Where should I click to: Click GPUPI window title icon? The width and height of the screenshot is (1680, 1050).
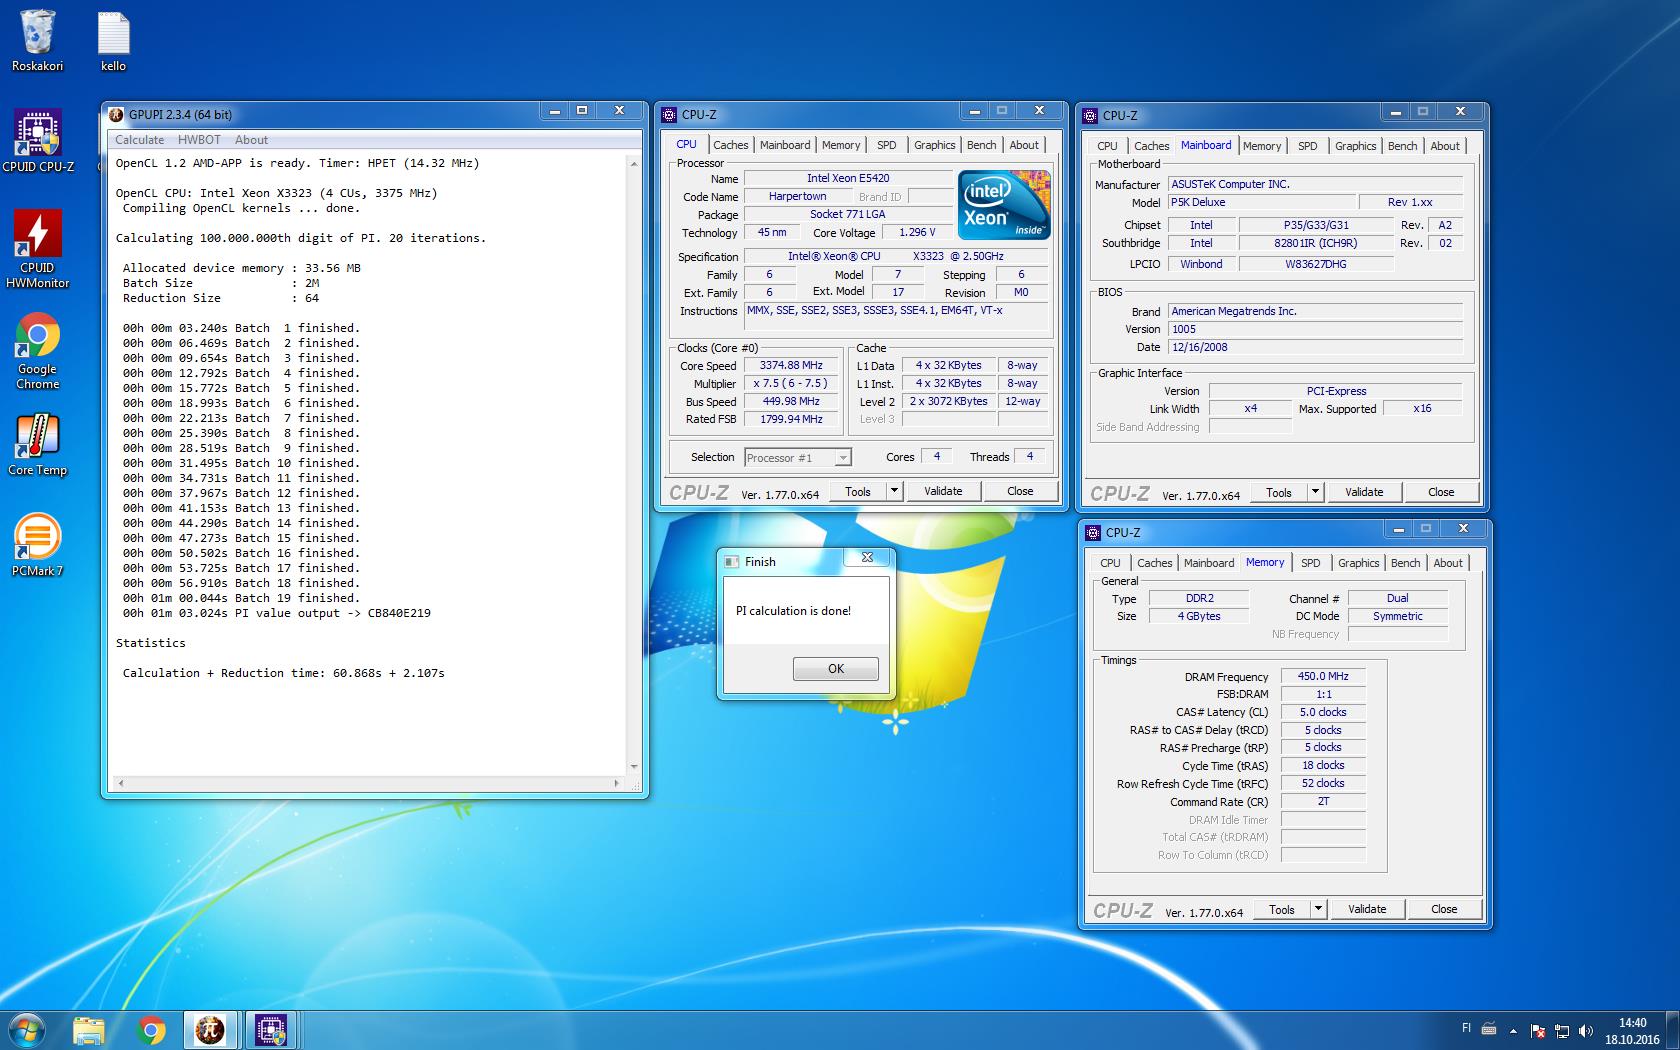click(117, 114)
